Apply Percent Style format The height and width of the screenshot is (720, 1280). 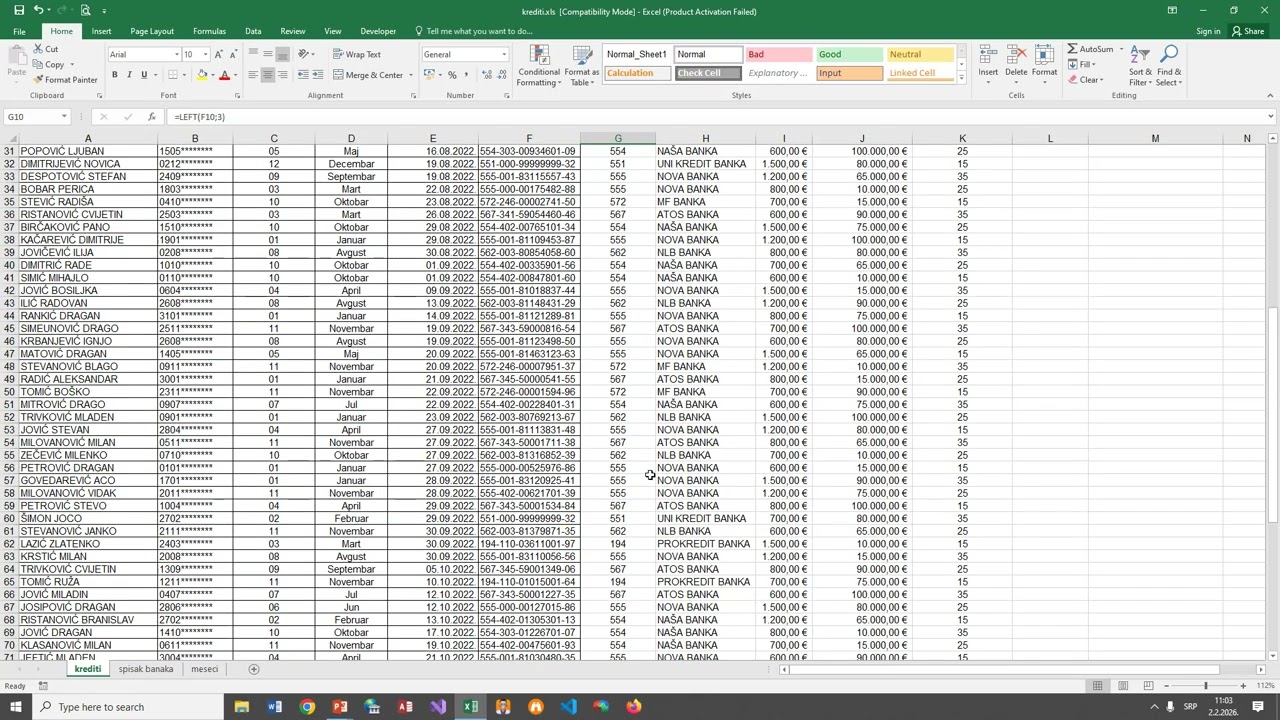(452, 75)
